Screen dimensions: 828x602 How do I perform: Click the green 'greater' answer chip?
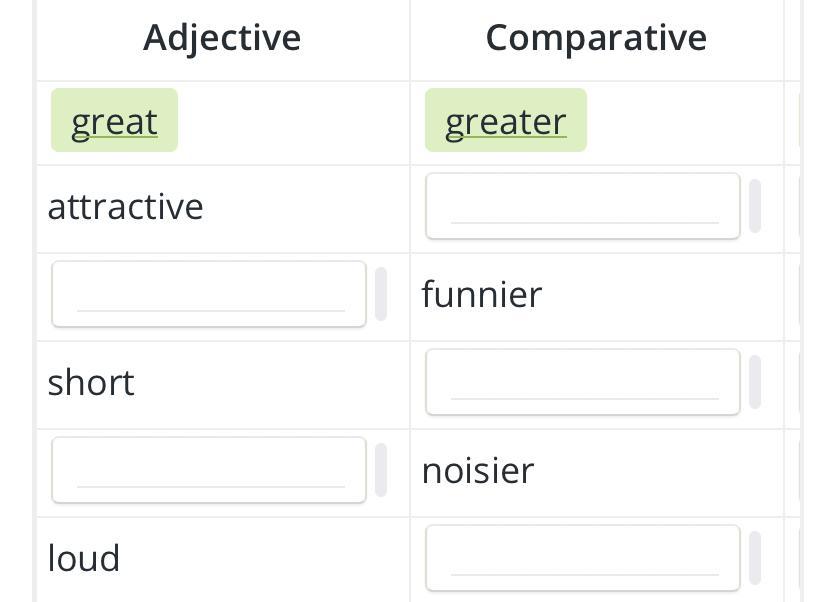tap(505, 121)
